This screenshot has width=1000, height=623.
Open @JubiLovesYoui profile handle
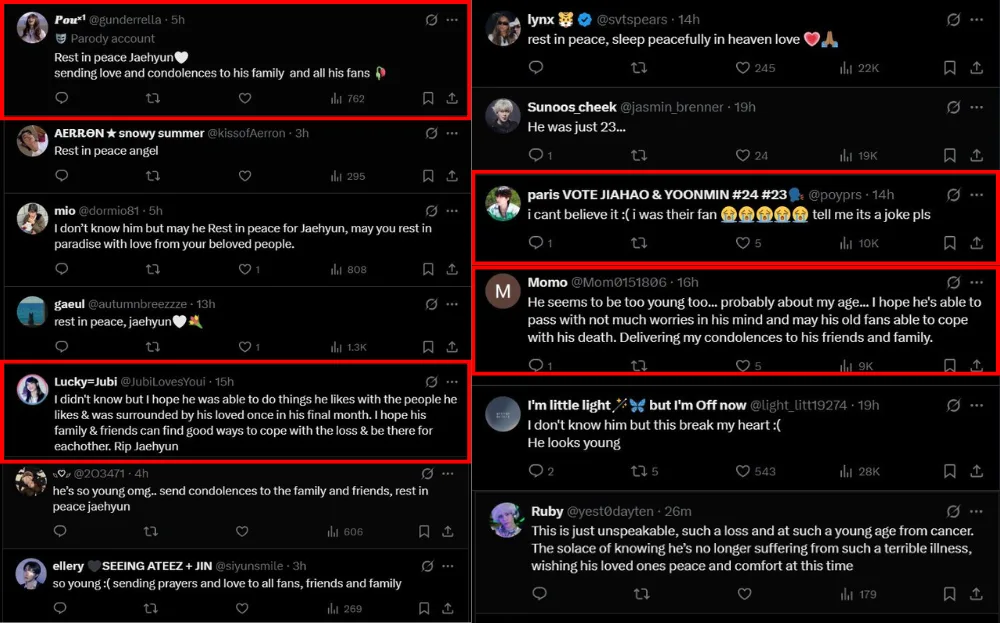tap(166, 382)
